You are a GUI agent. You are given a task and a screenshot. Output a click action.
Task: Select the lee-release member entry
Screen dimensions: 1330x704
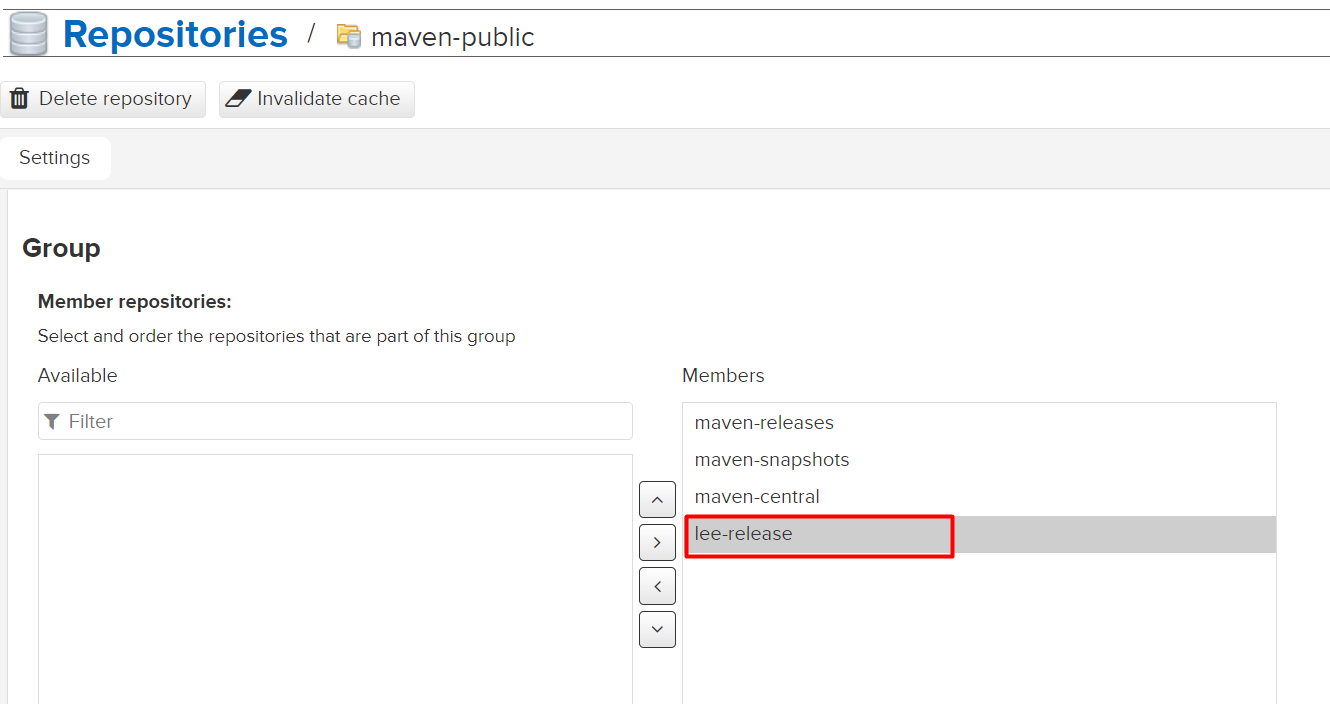pos(744,534)
